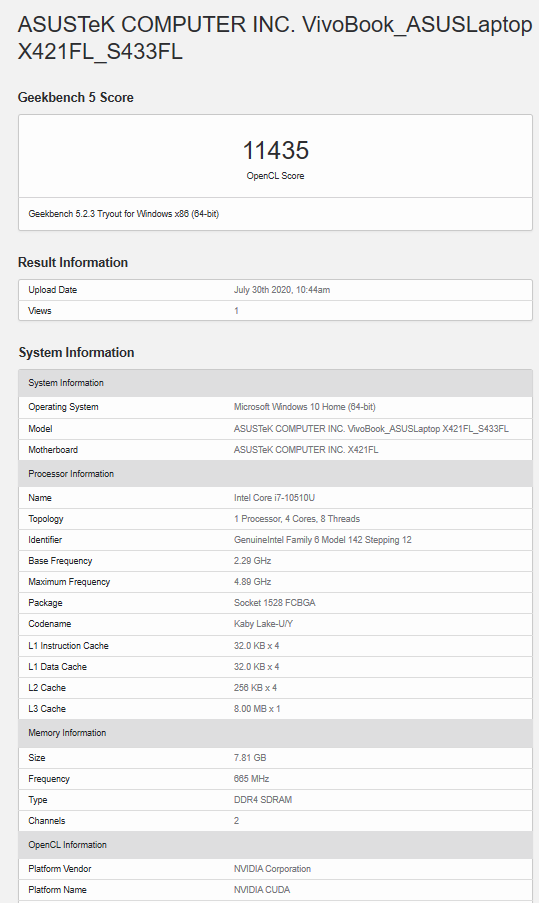Image resolution: width=539 pixels, height=903 pixels.
Task: Click the Processor Information section header
Action: [275, 474]
